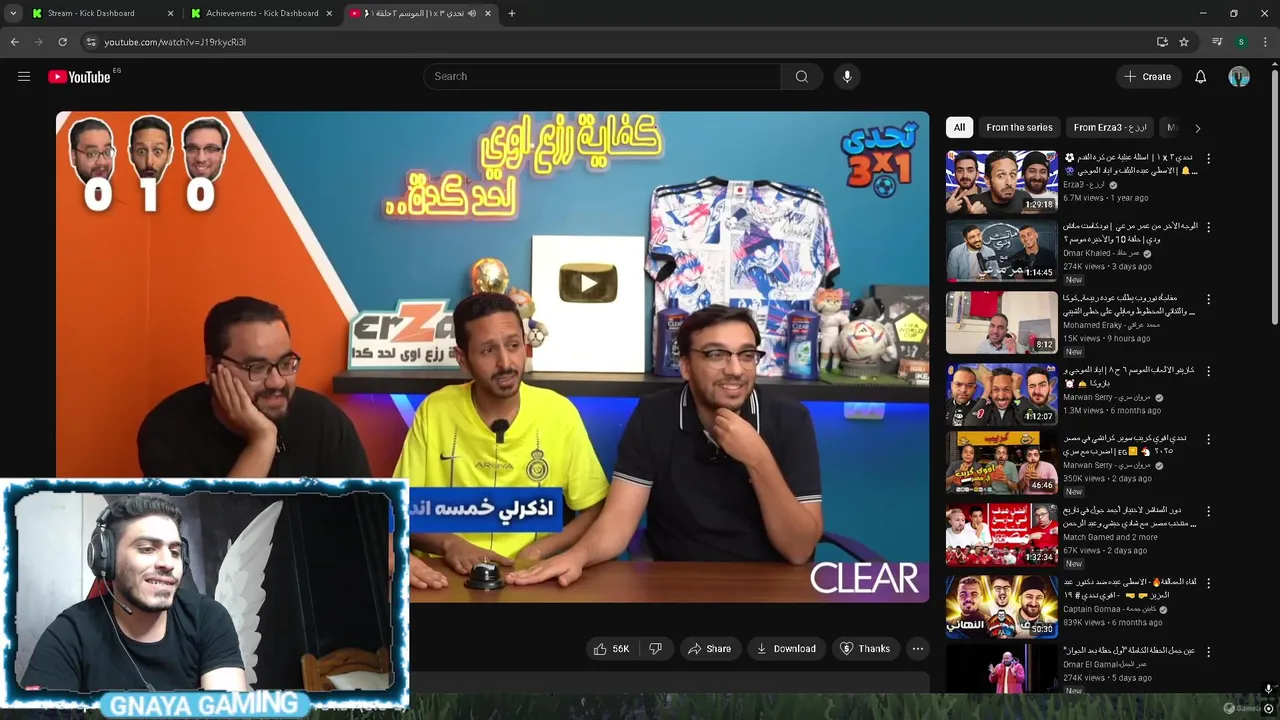Click the page vertical scrollbar
This screenshot has width=1280, height=720.
1273,195
